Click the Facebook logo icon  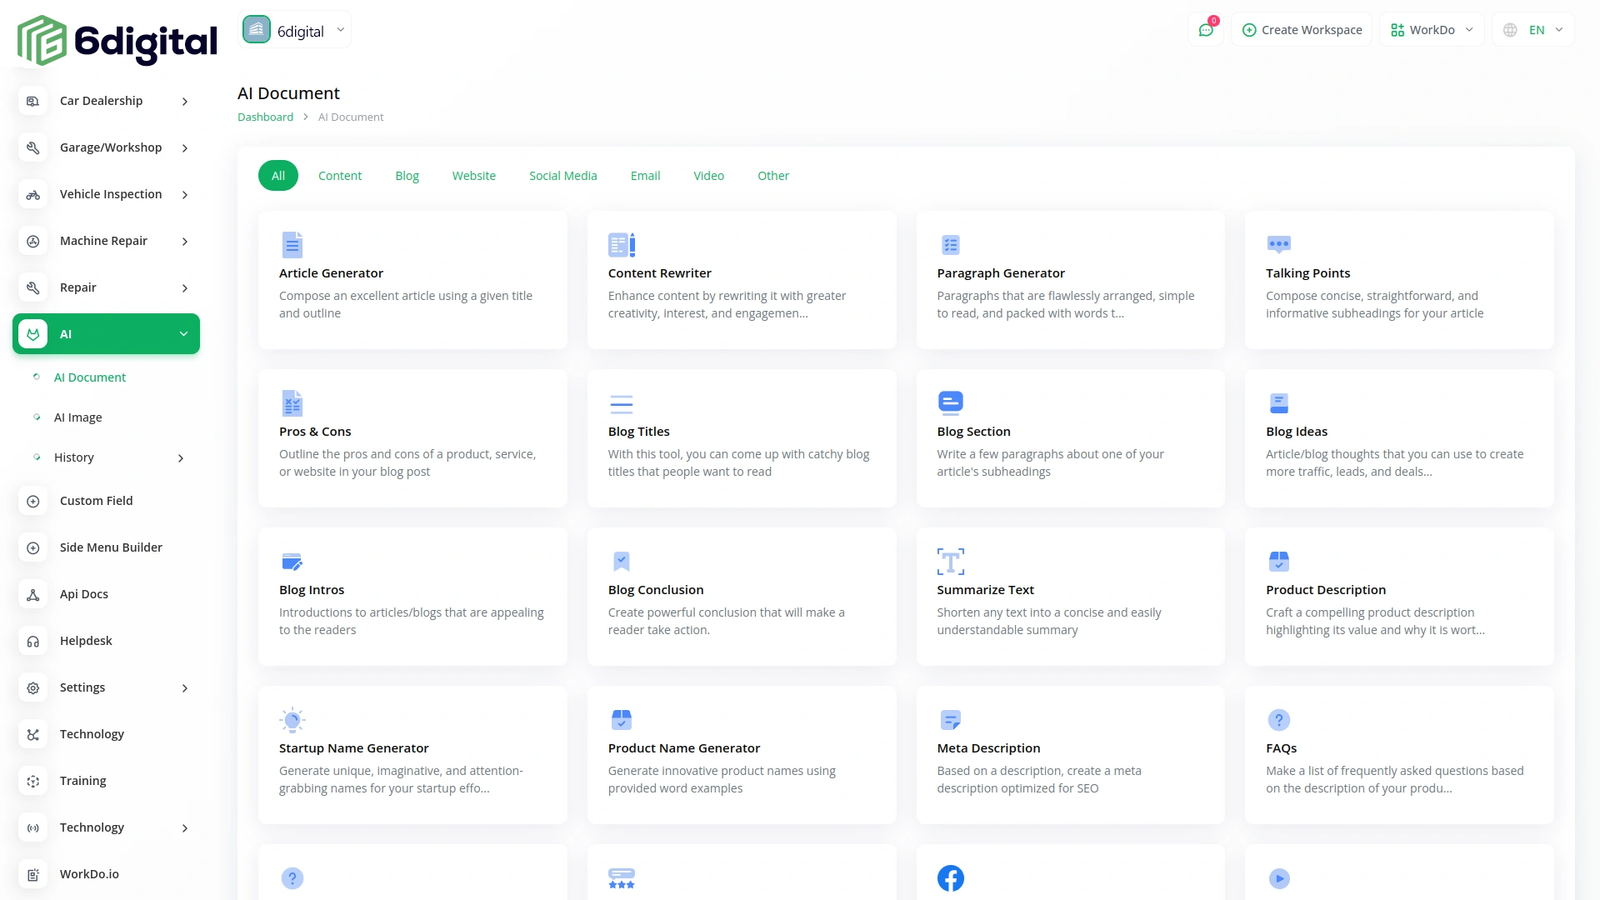pos(950,878)
